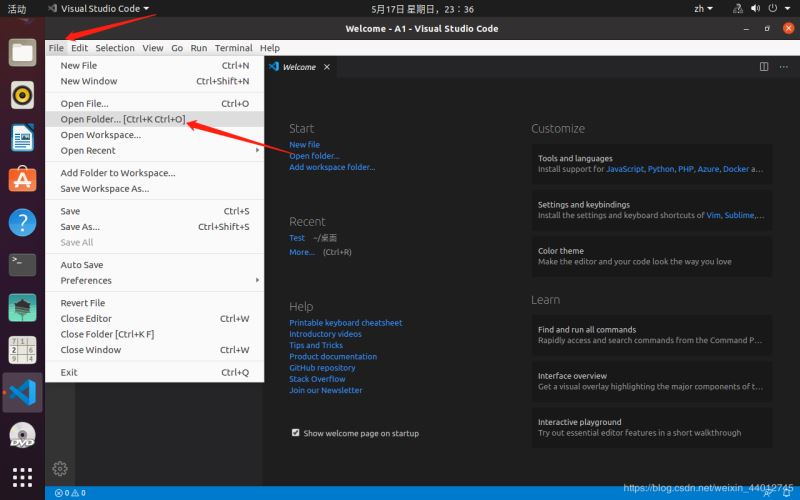Open the Help icon in dock

pyautogui.click(x=22, y=222)
